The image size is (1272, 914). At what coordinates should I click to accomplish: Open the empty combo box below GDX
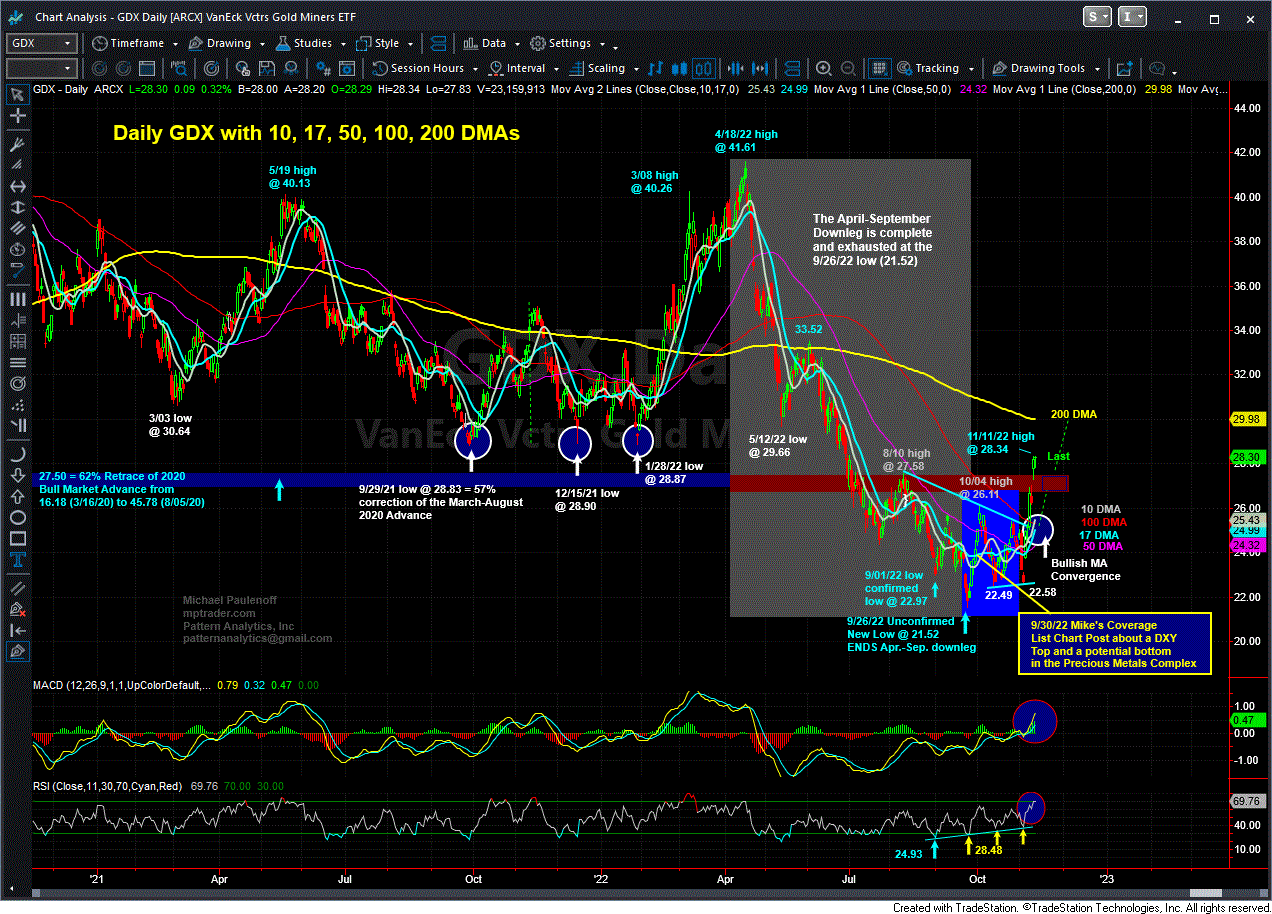41,69
